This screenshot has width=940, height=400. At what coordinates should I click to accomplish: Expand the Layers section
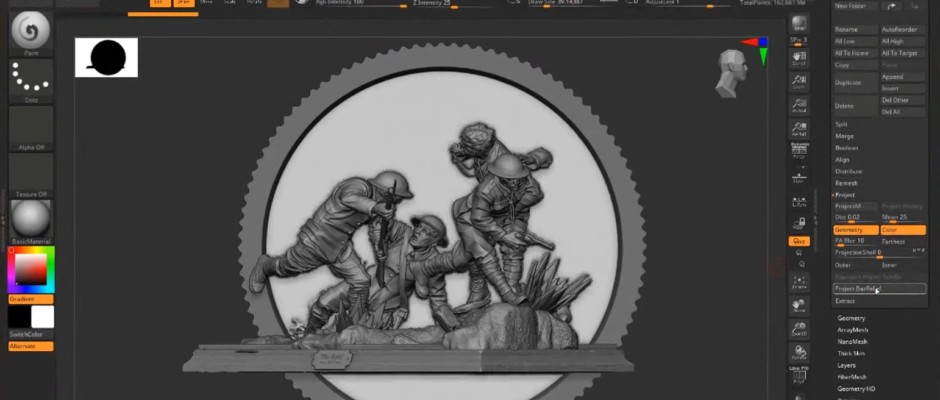[846, 365]
